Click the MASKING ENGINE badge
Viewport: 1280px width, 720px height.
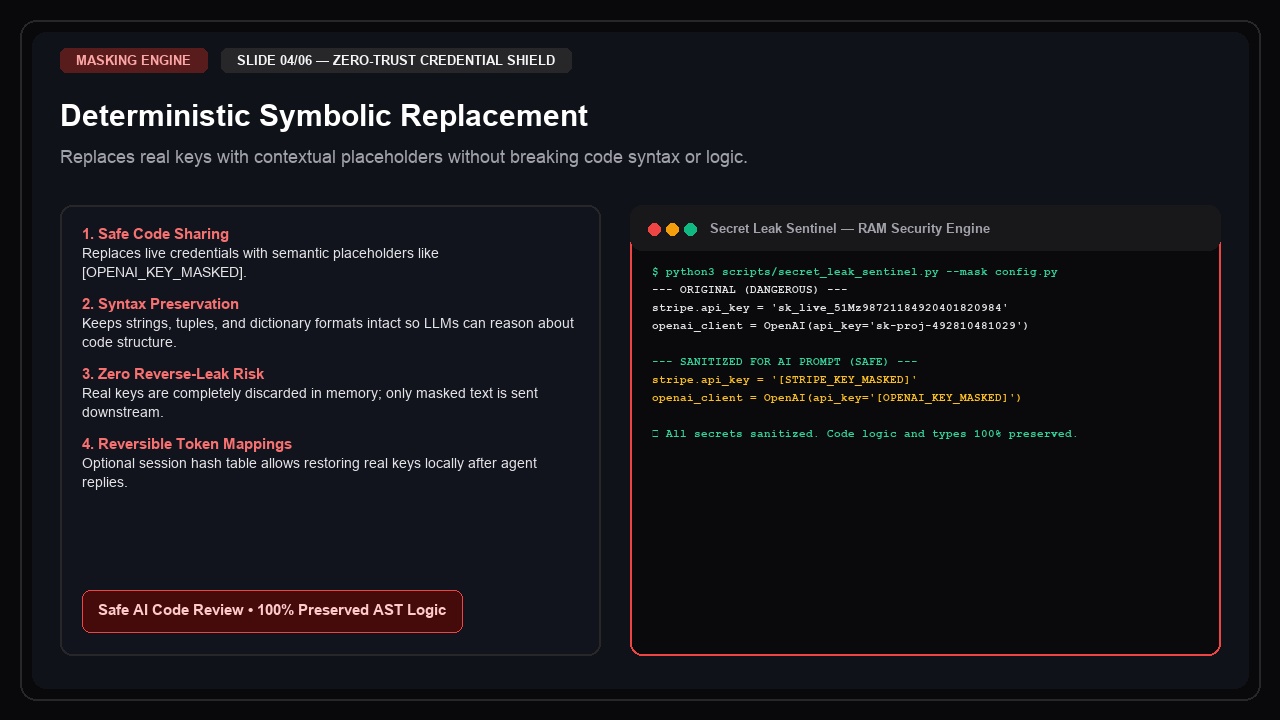133,60
